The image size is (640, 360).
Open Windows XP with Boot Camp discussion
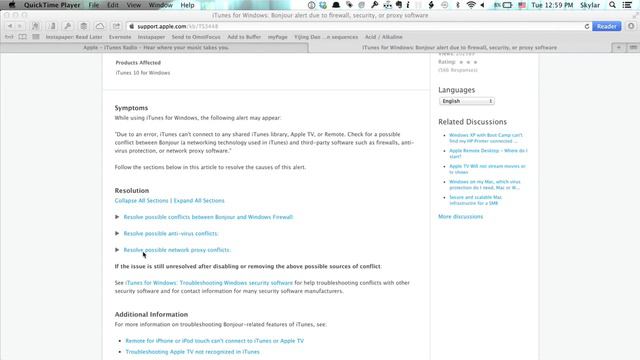coord(486,138)
